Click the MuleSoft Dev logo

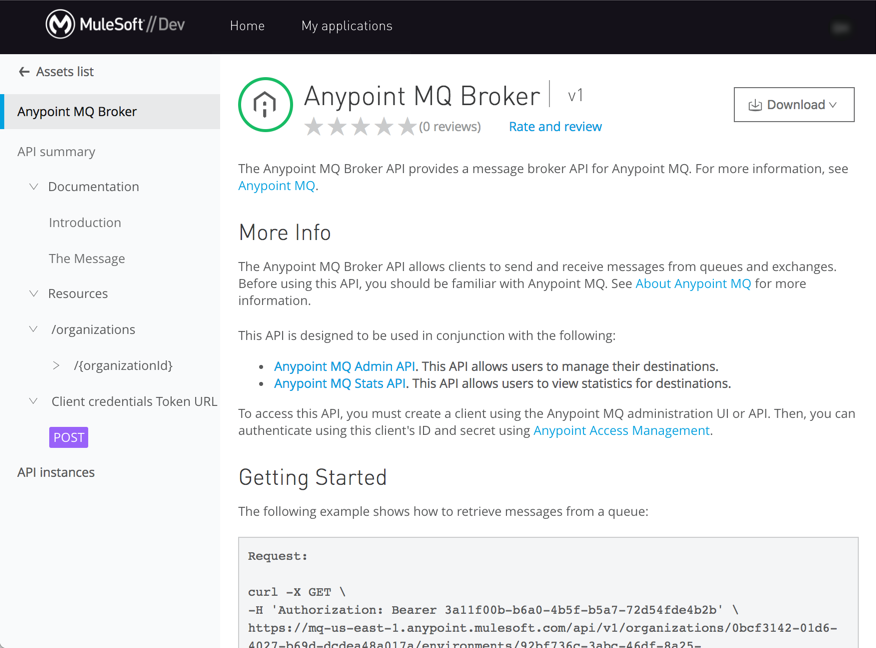click(x=115, y=25)
